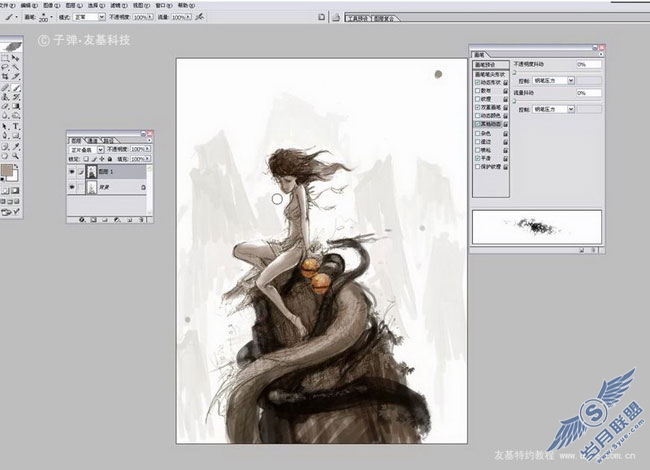The height and width of the screenshot is (470, 650).
Task: Hide the 背景 layer with its eye icon
Action: pyautogui.click(x=72, y=187)
